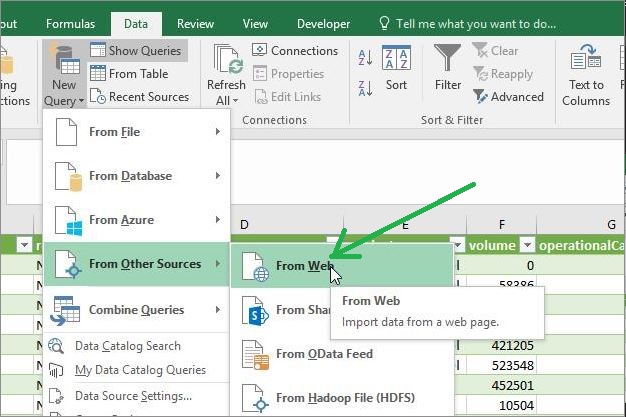This screenshot has width=626, height=417.
Task: Open the Review ribbon tab
Action: click(195, 23)
